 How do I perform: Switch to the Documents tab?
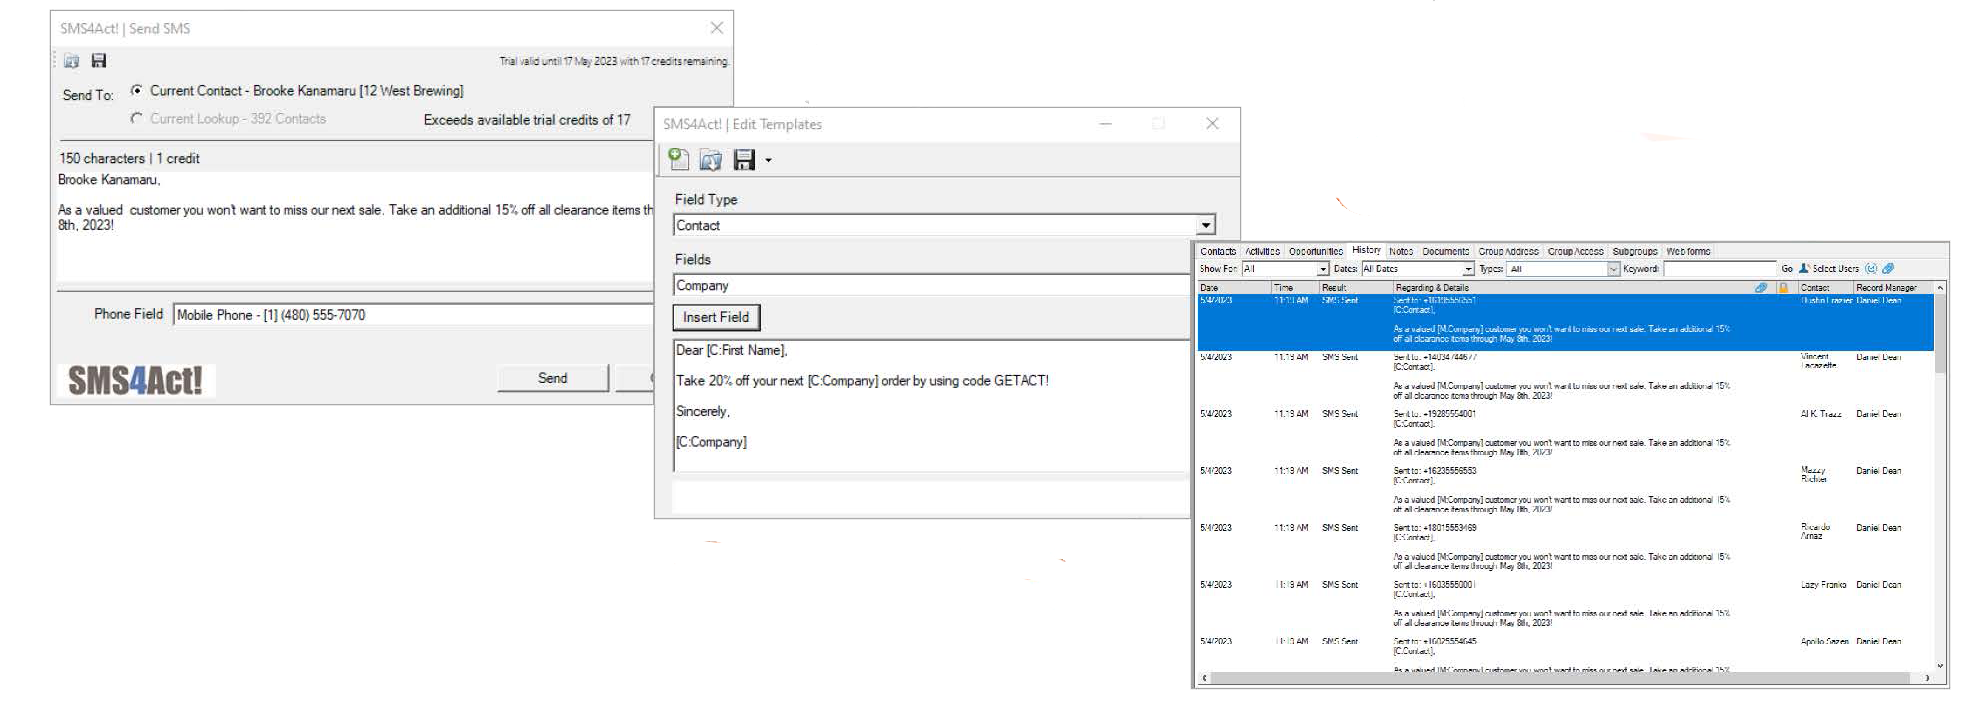coord(1445,252)
